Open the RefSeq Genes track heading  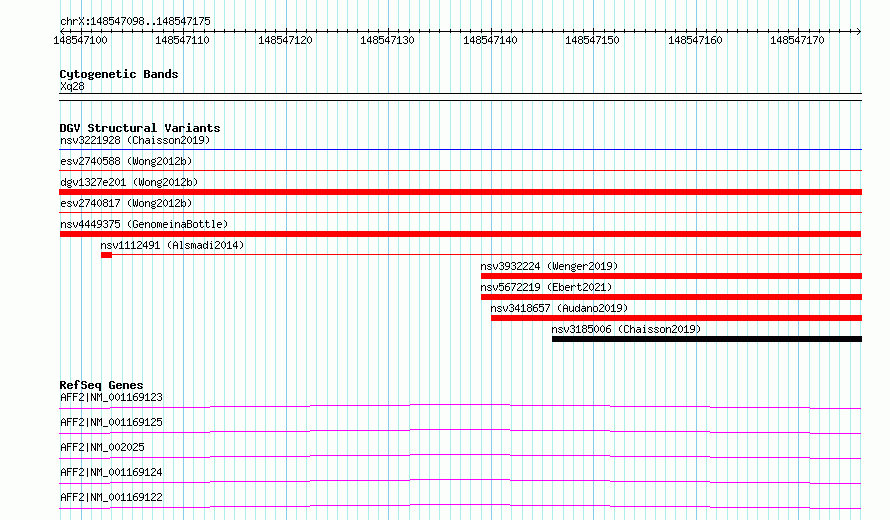[101, 385]
